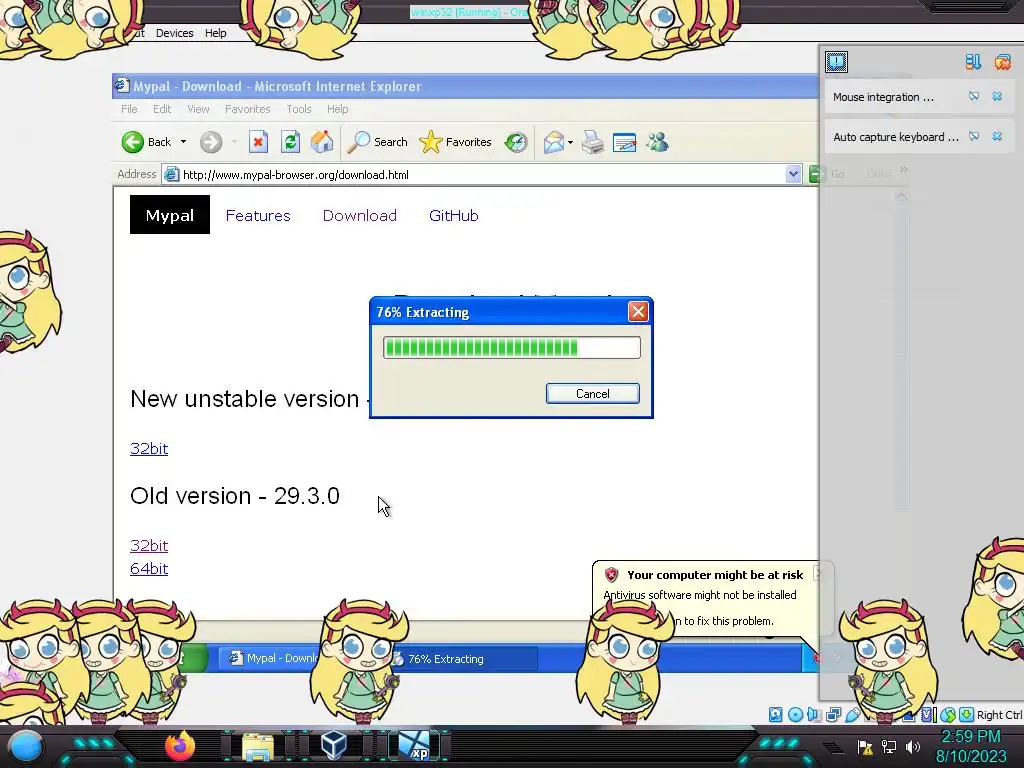The image size is (1024, 768).
Task: Click the VirtualBox cube taskbar icon
Action: tap(334, 746)
